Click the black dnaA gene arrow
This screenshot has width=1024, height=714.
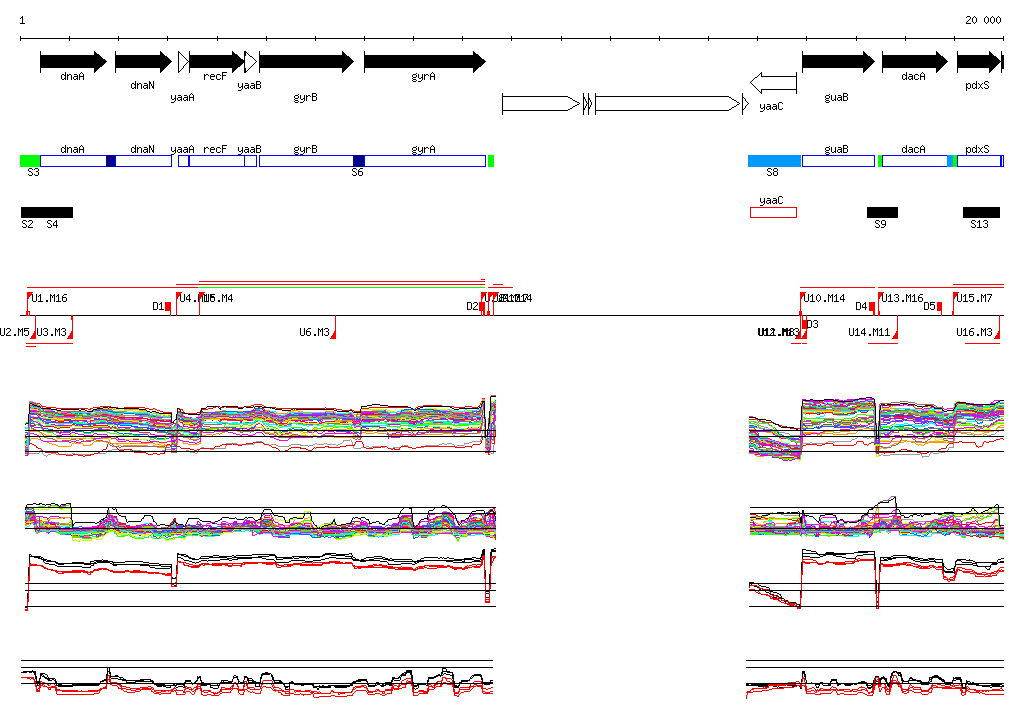pyautogui.click(x=72, y=62)
